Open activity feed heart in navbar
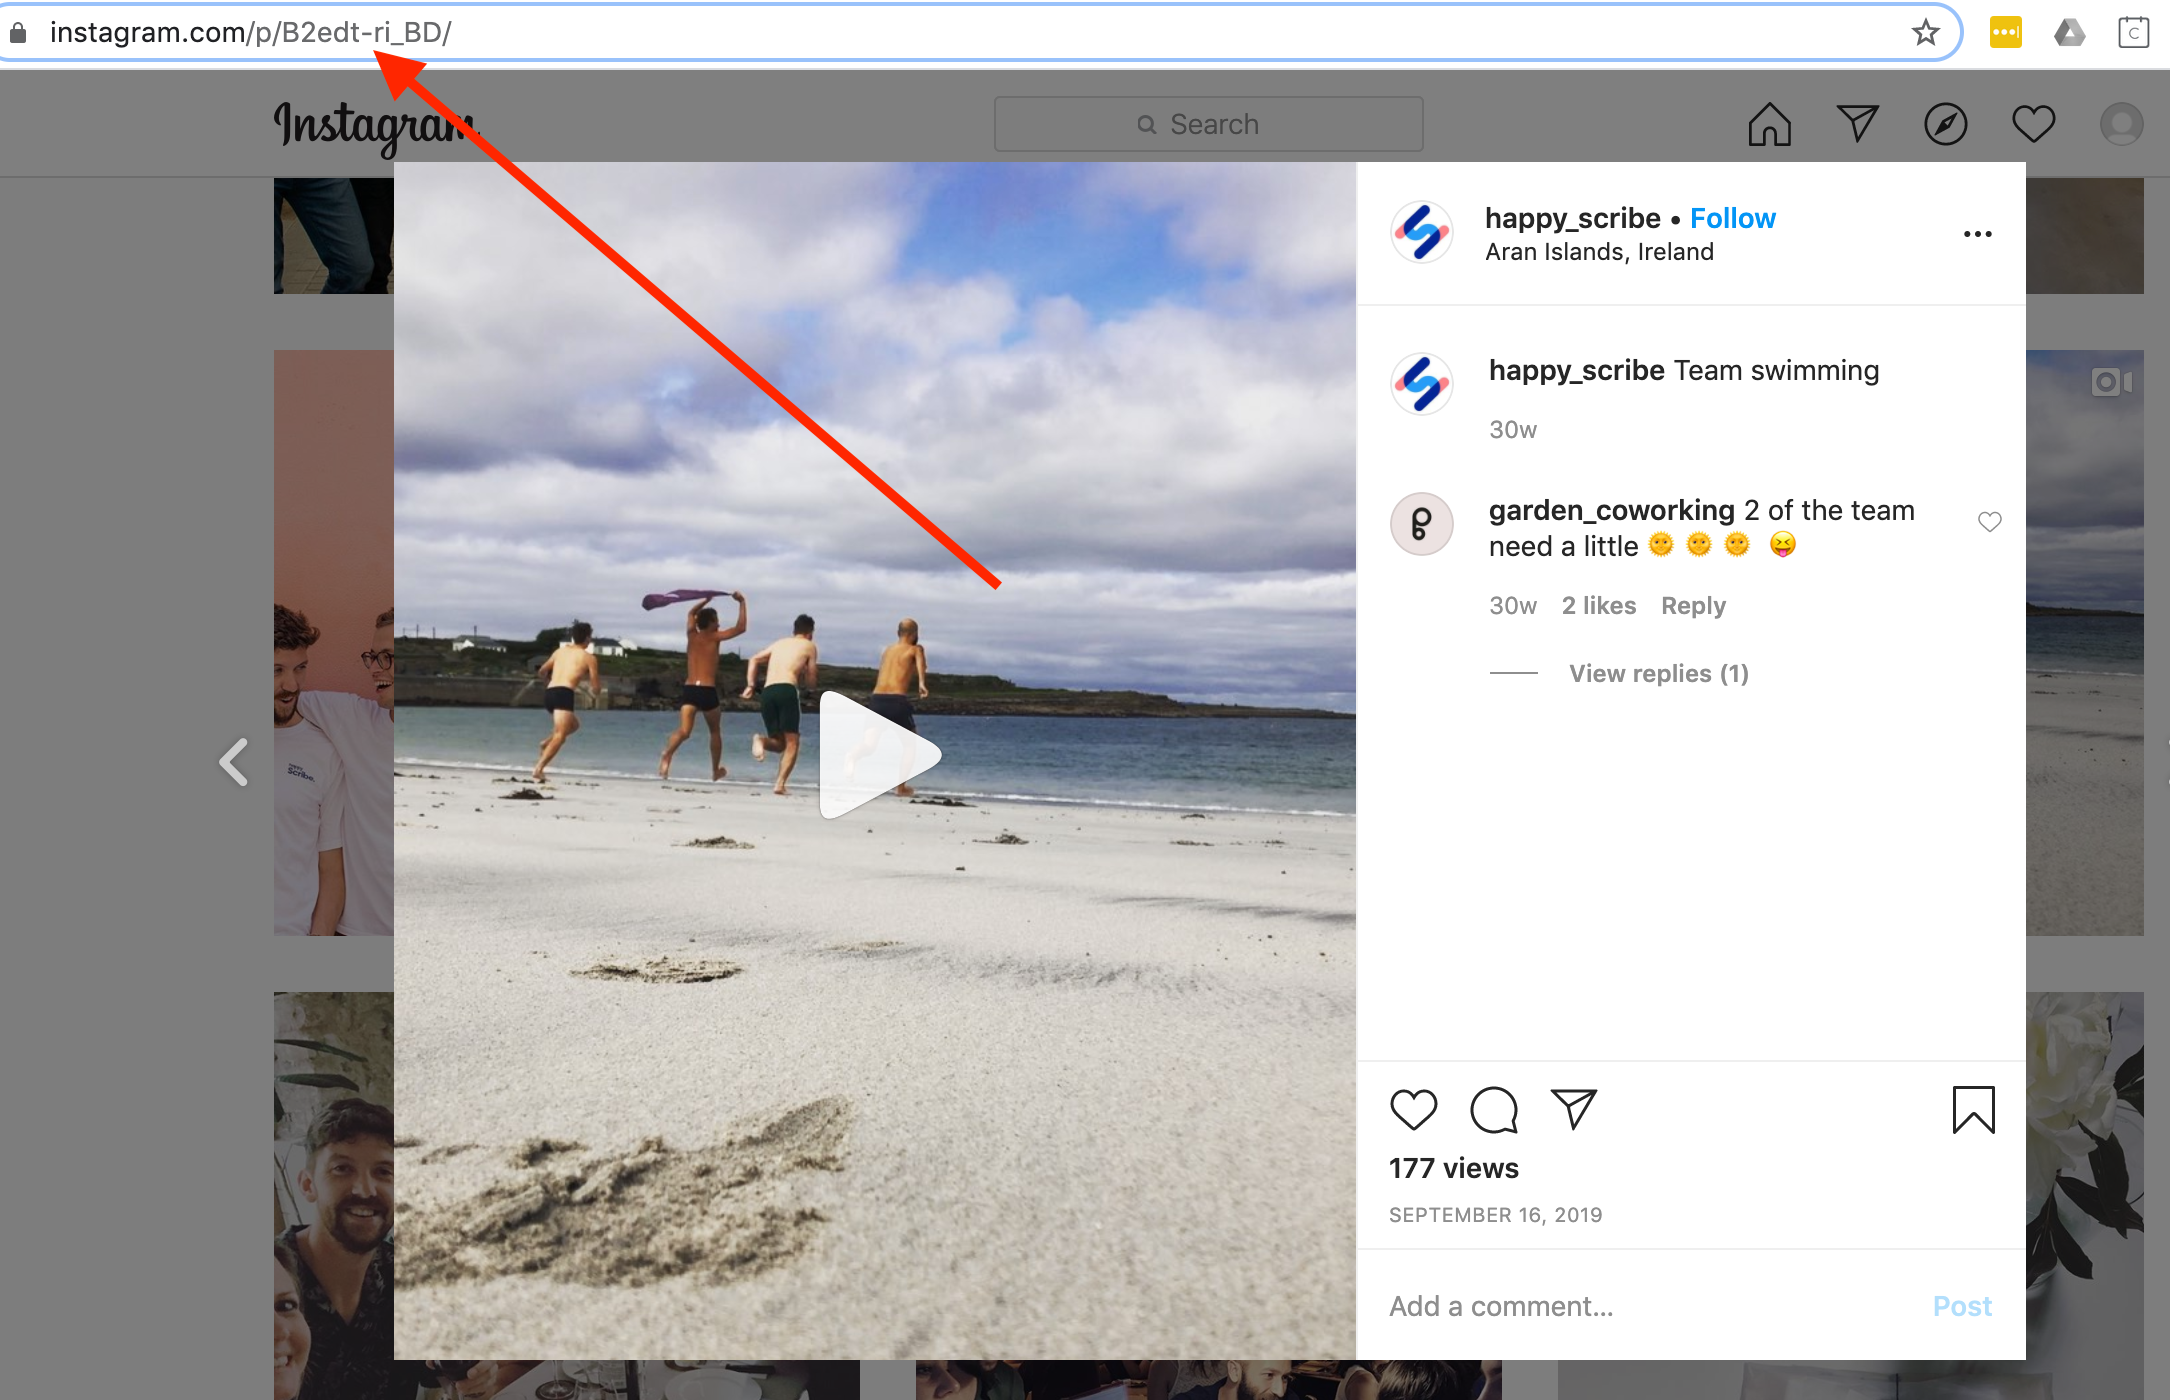2170x1400 pixels. pos(2033,125)
